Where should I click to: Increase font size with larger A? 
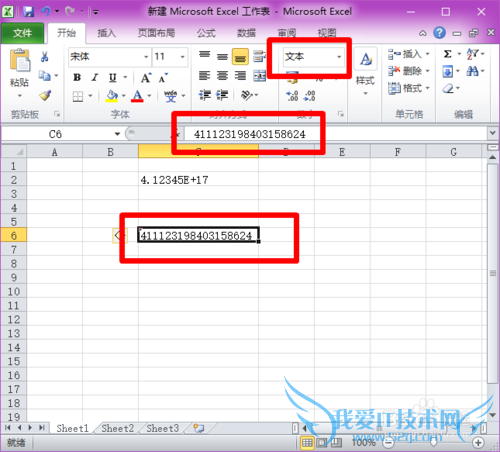(x=146, y=78)
